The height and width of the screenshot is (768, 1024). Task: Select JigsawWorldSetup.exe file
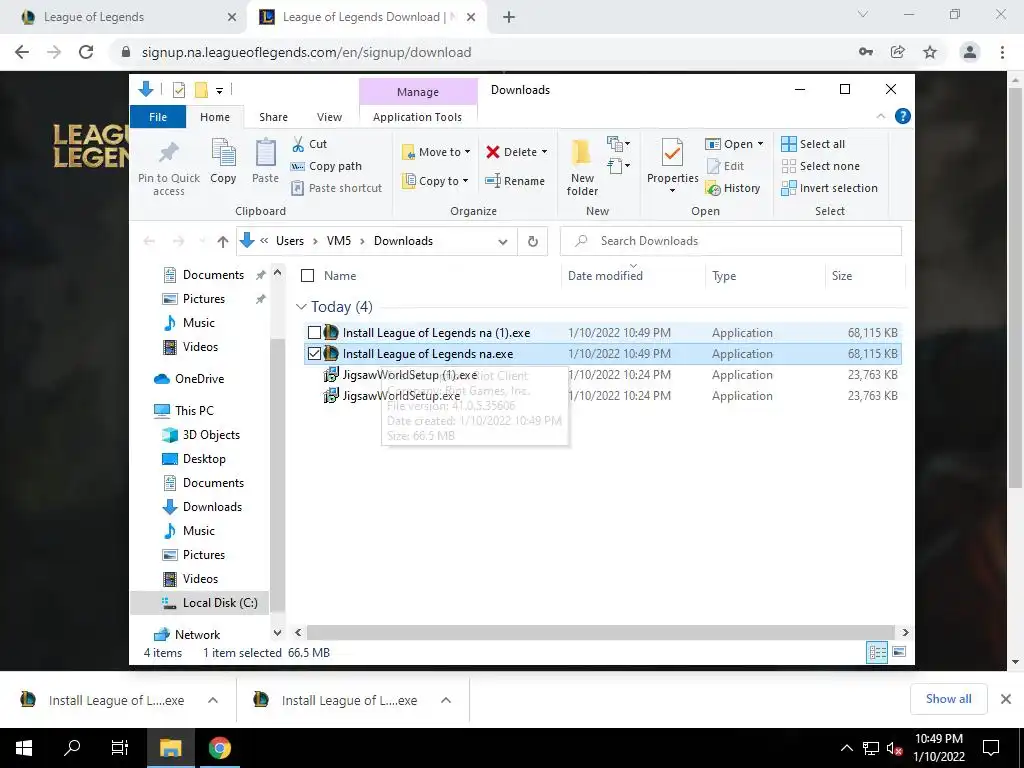[x=401, y=396]
